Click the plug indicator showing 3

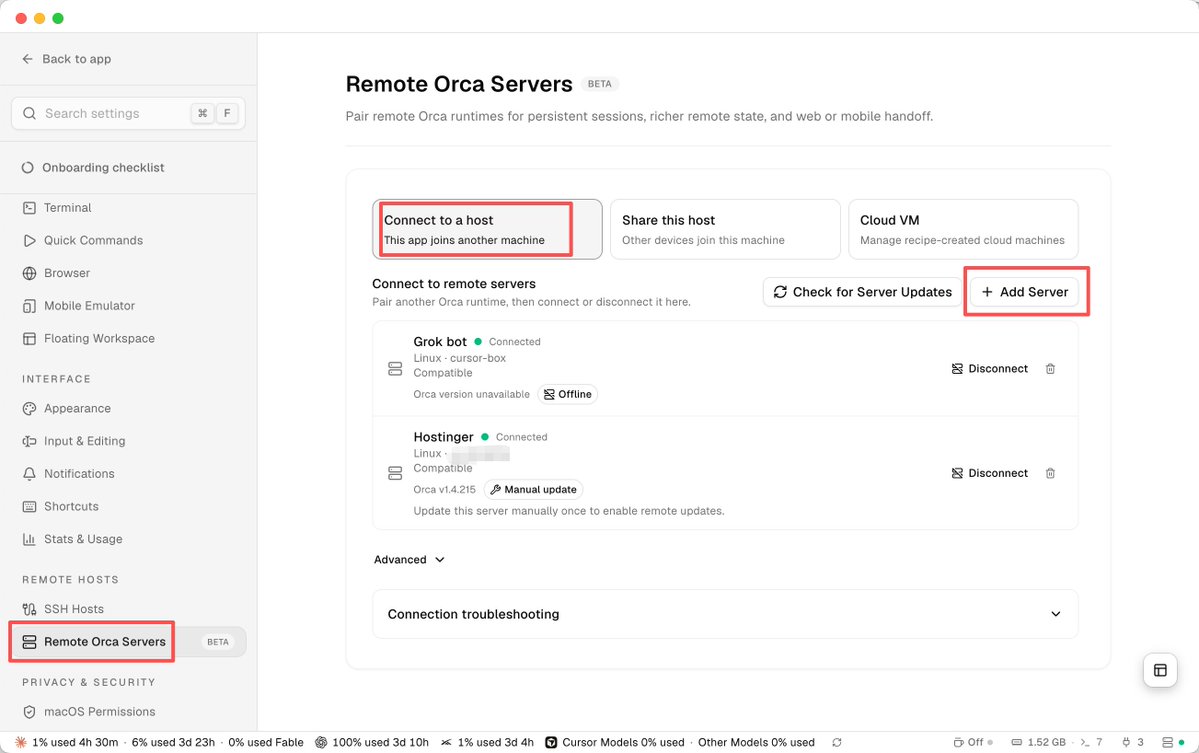[x=1132, y=742]
